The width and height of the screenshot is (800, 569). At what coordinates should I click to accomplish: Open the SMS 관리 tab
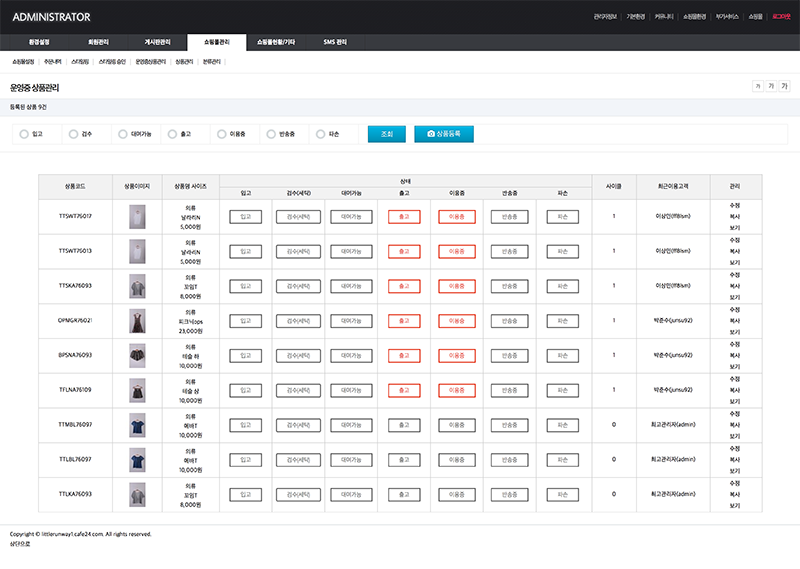coord(335,42)
